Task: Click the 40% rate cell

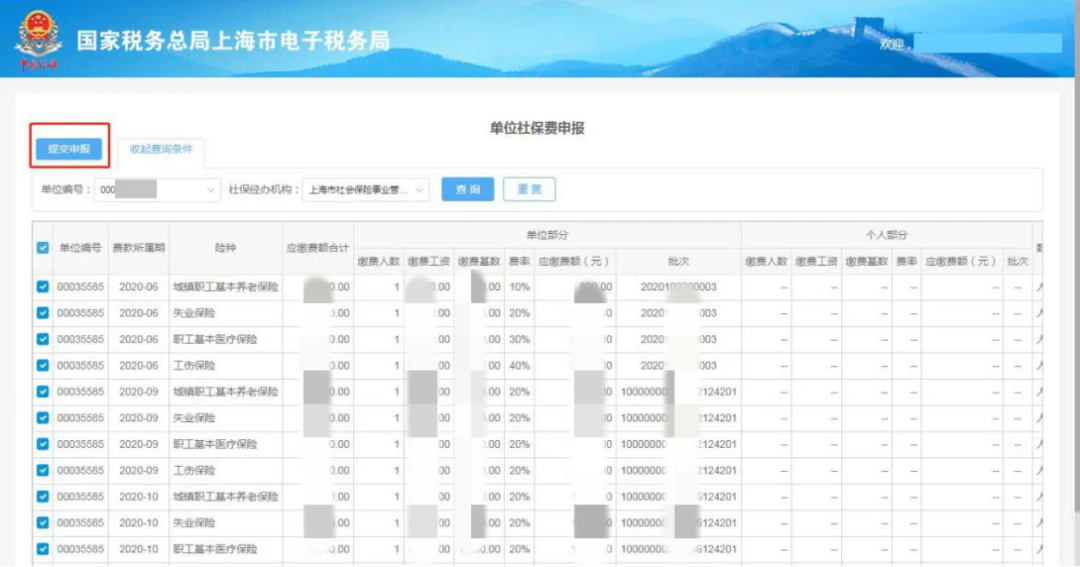Action: [519, 365]
